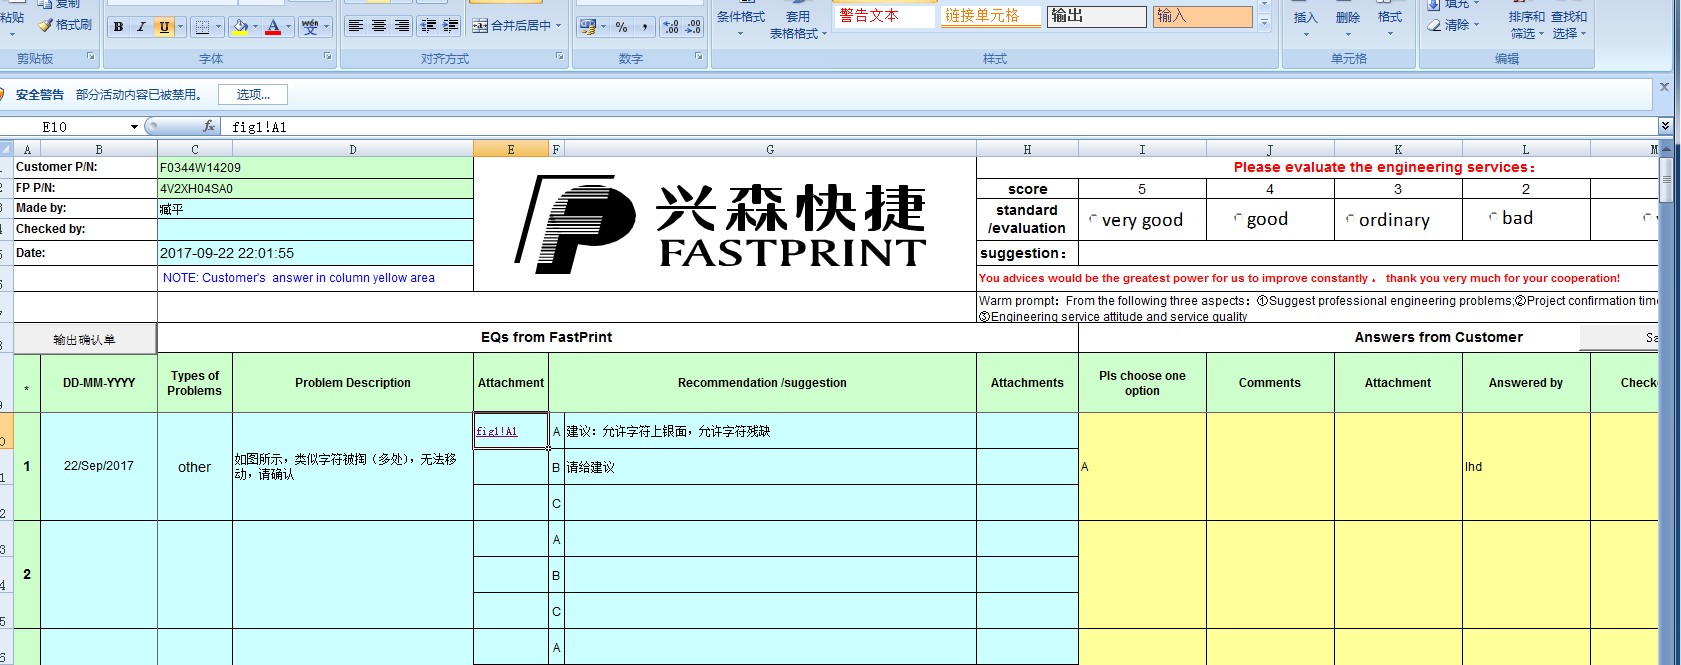The height and width of the screenshot is (665, 1681).
Task: Click the format painter (格式刷)
Action: [65, 25]
